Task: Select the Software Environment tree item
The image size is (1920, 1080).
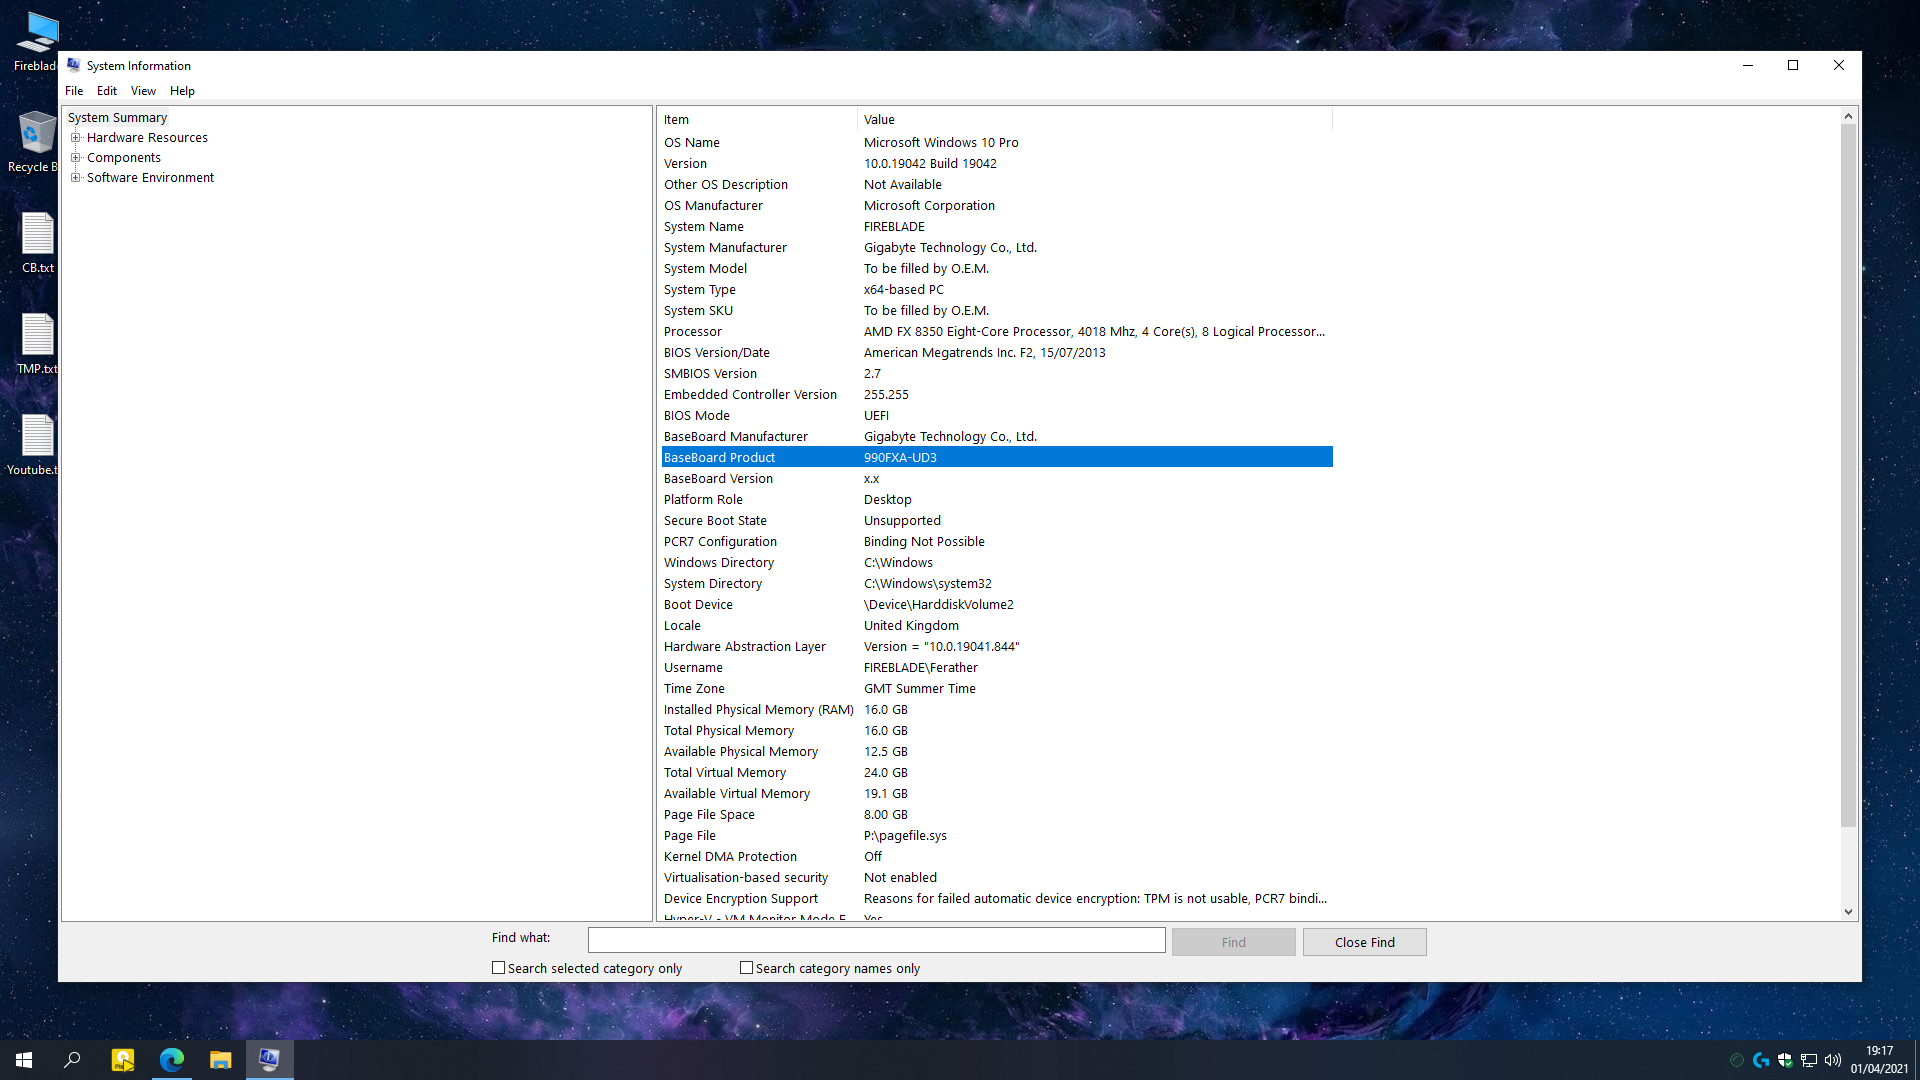Action: [150, 178]
